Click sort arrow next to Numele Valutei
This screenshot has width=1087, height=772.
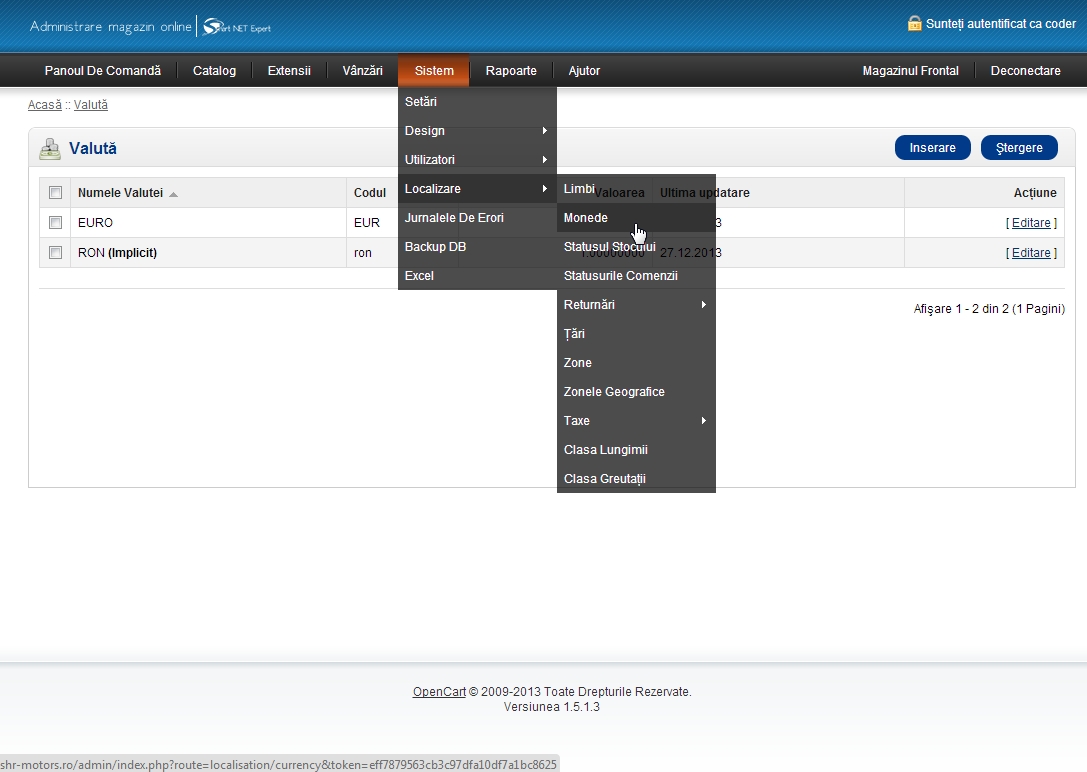[x=173, y=194]
